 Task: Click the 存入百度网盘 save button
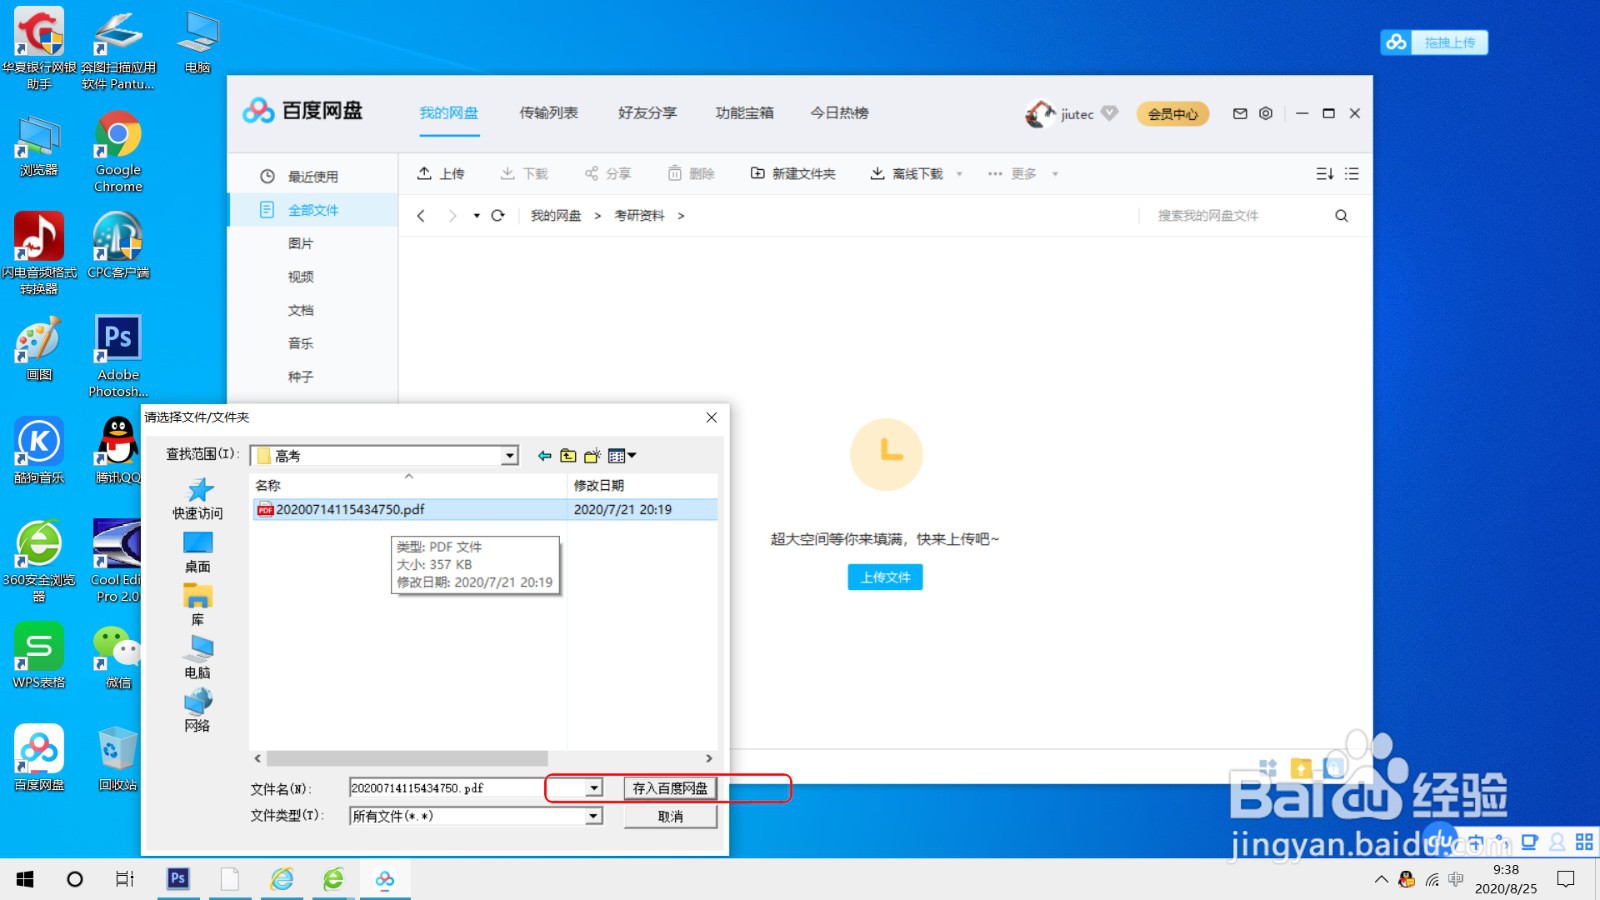[x=669, y=788]
